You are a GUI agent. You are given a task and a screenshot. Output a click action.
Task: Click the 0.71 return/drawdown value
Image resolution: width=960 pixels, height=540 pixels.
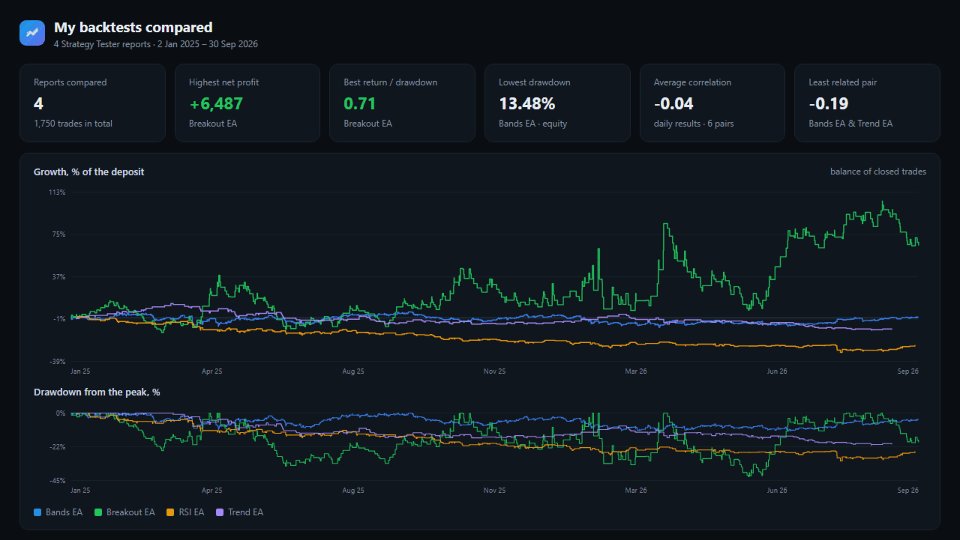(x=359, y=104)
